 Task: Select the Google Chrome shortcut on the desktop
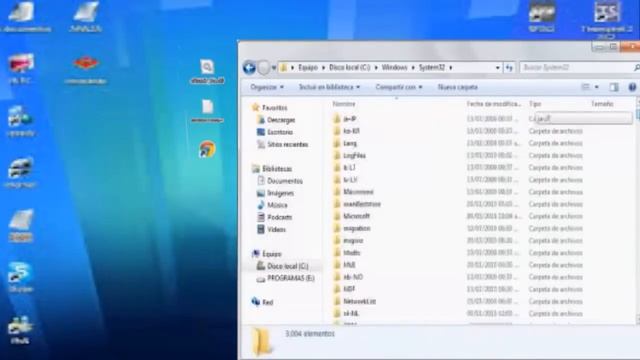(x=207, y=149)
